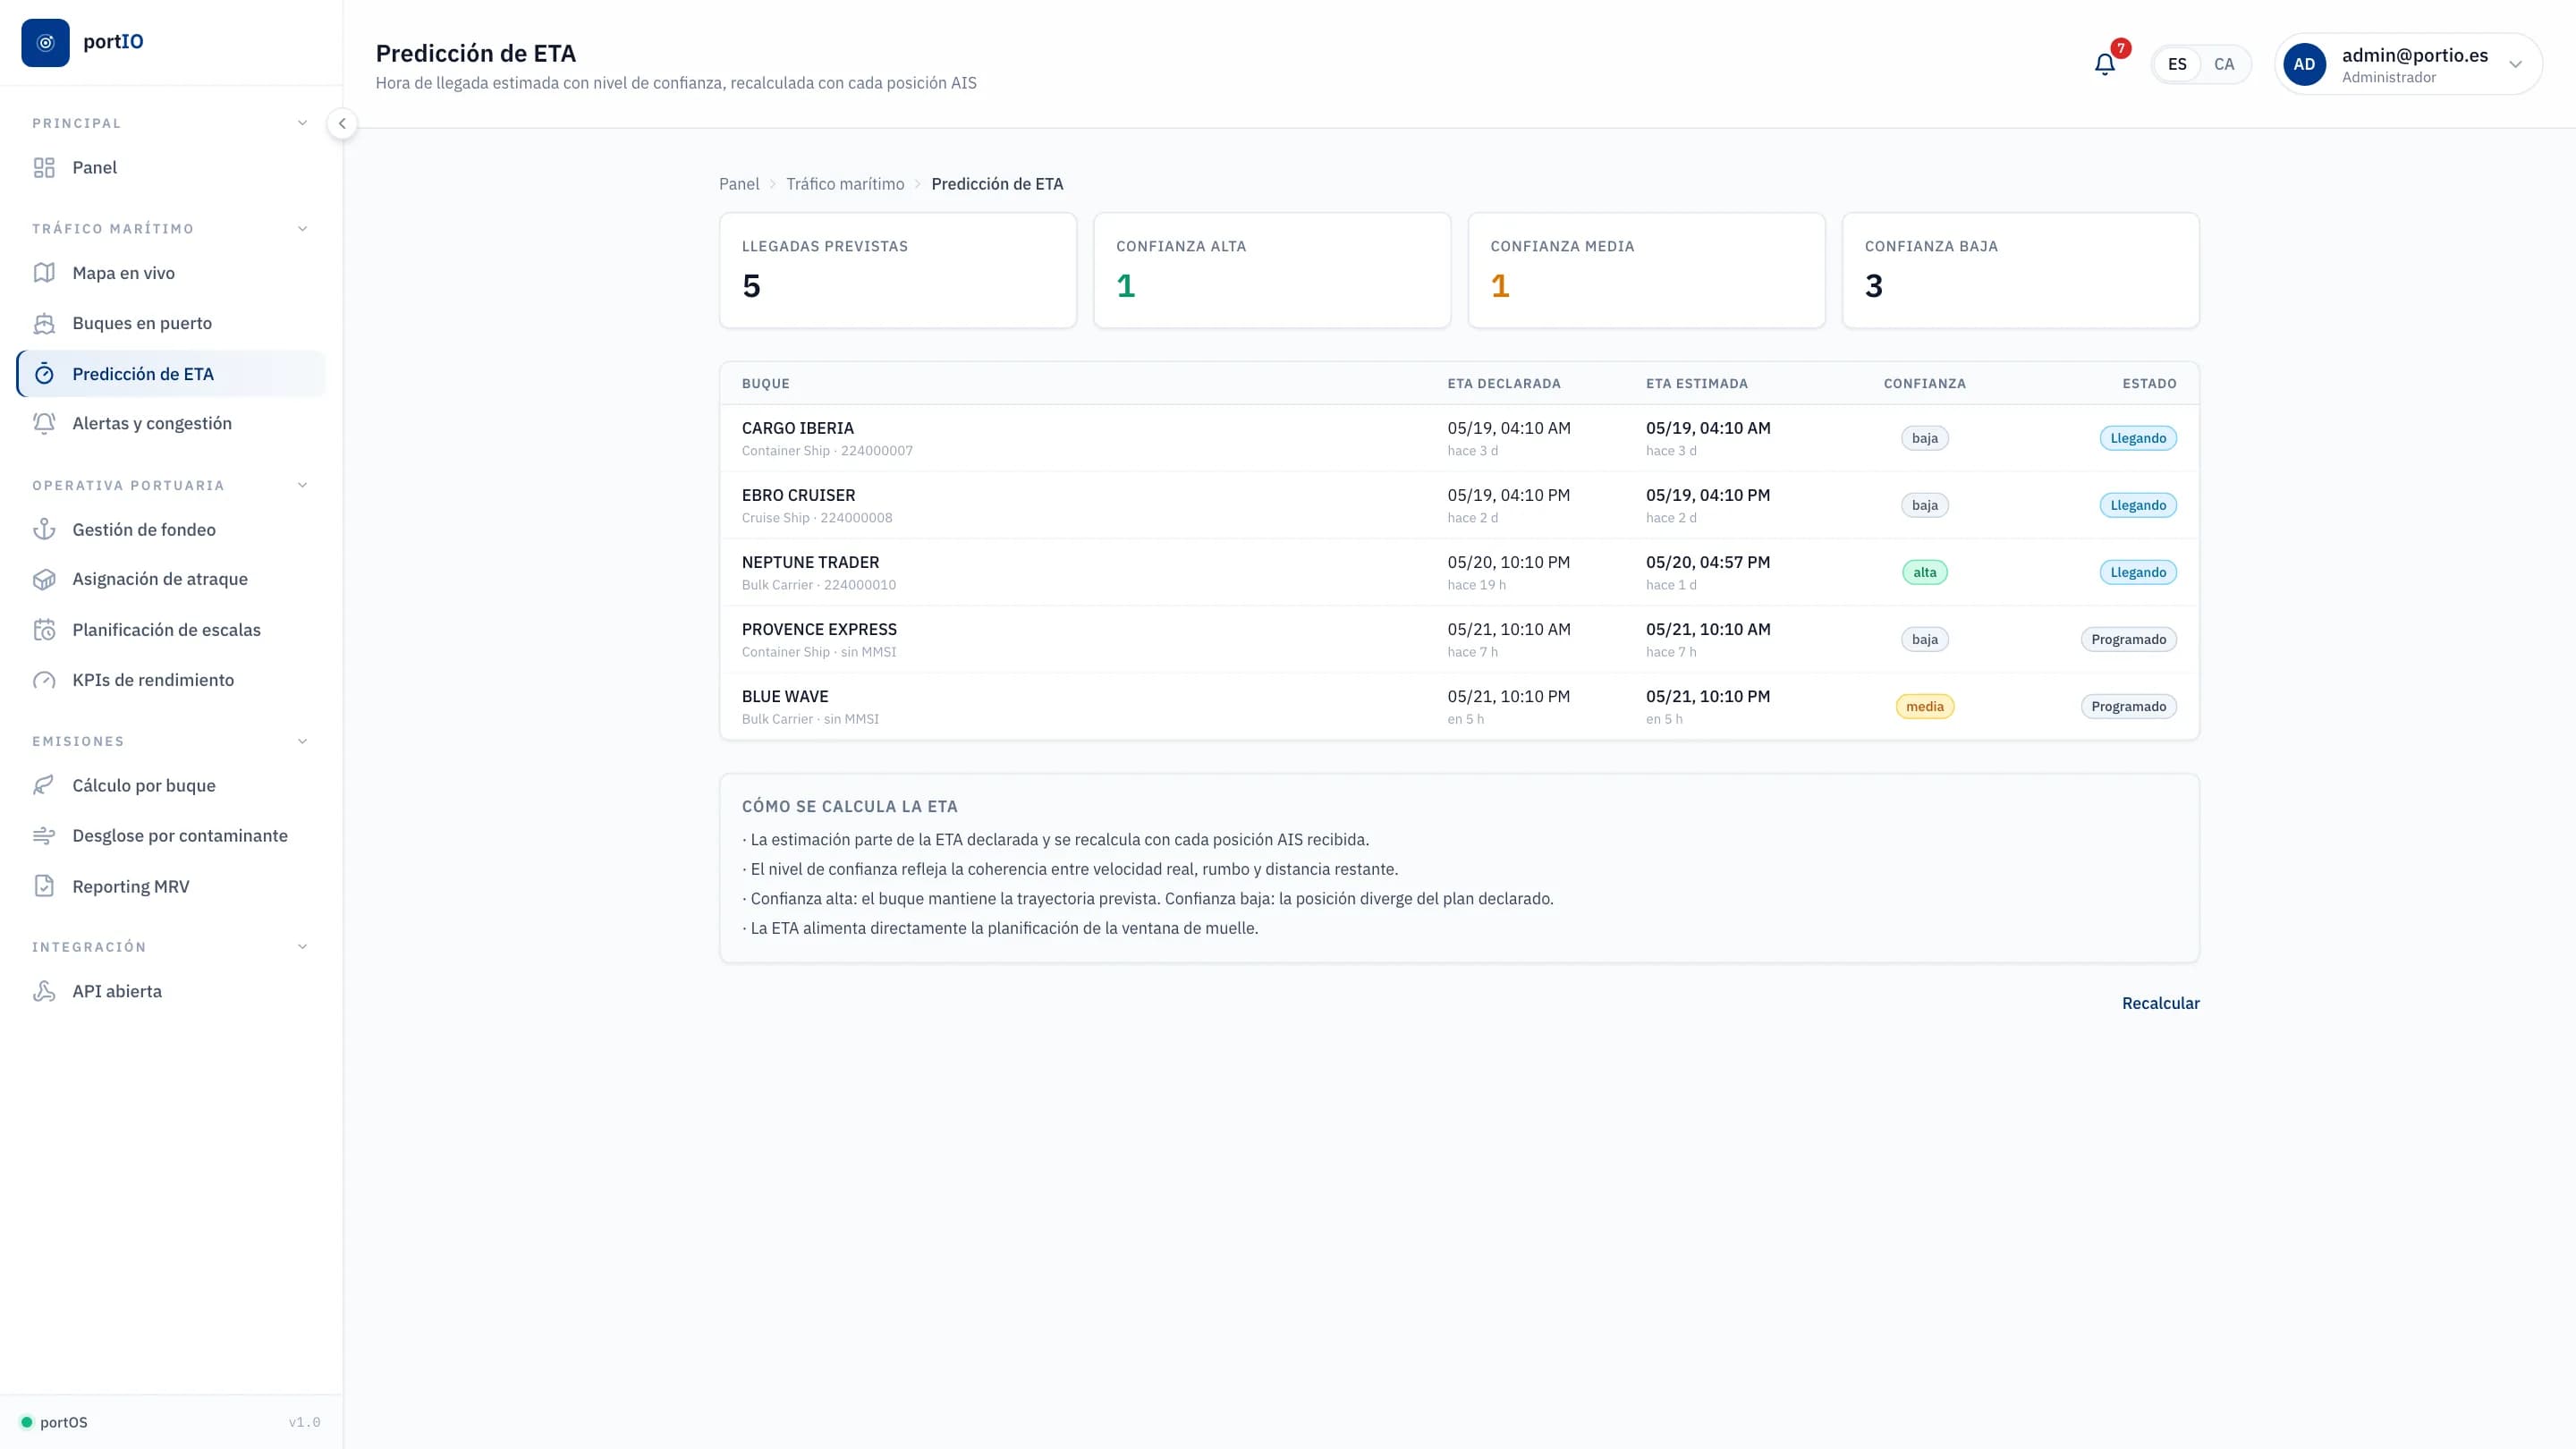Click the Programado badge for BLUE WAVE
The width and height of the screenshot is (2576, 1449).
[x=2129, y=706]
